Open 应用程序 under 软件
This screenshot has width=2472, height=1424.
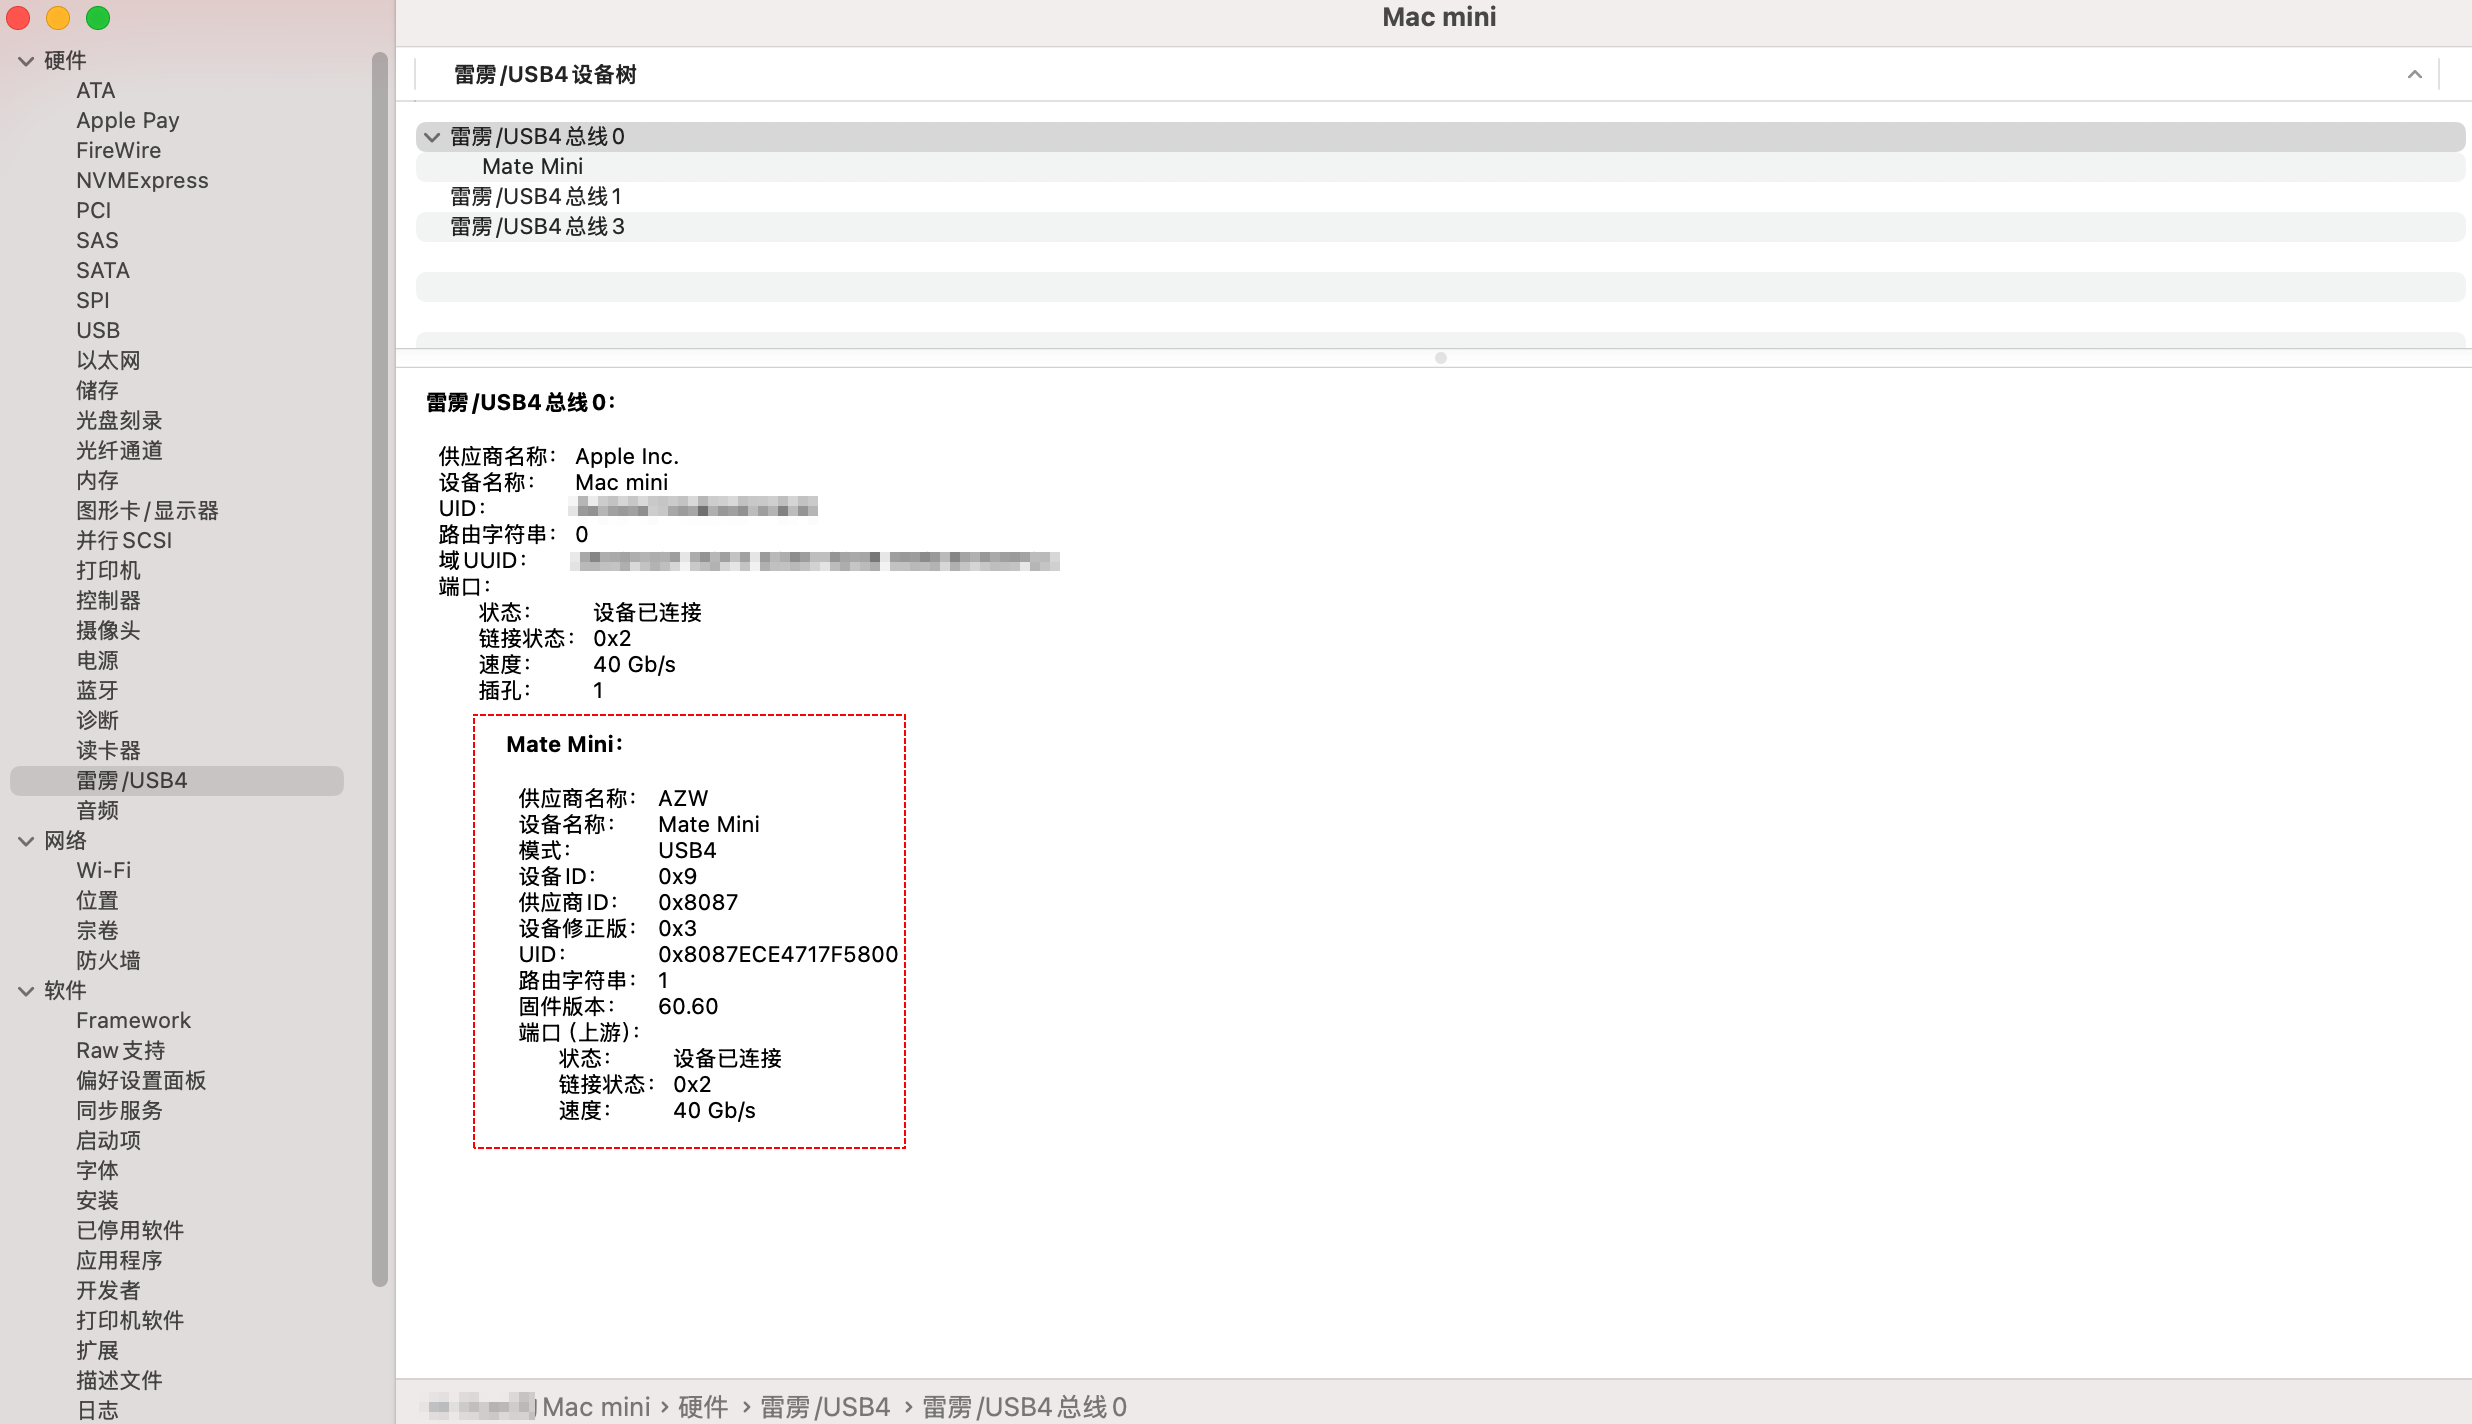coord(119,1261)
